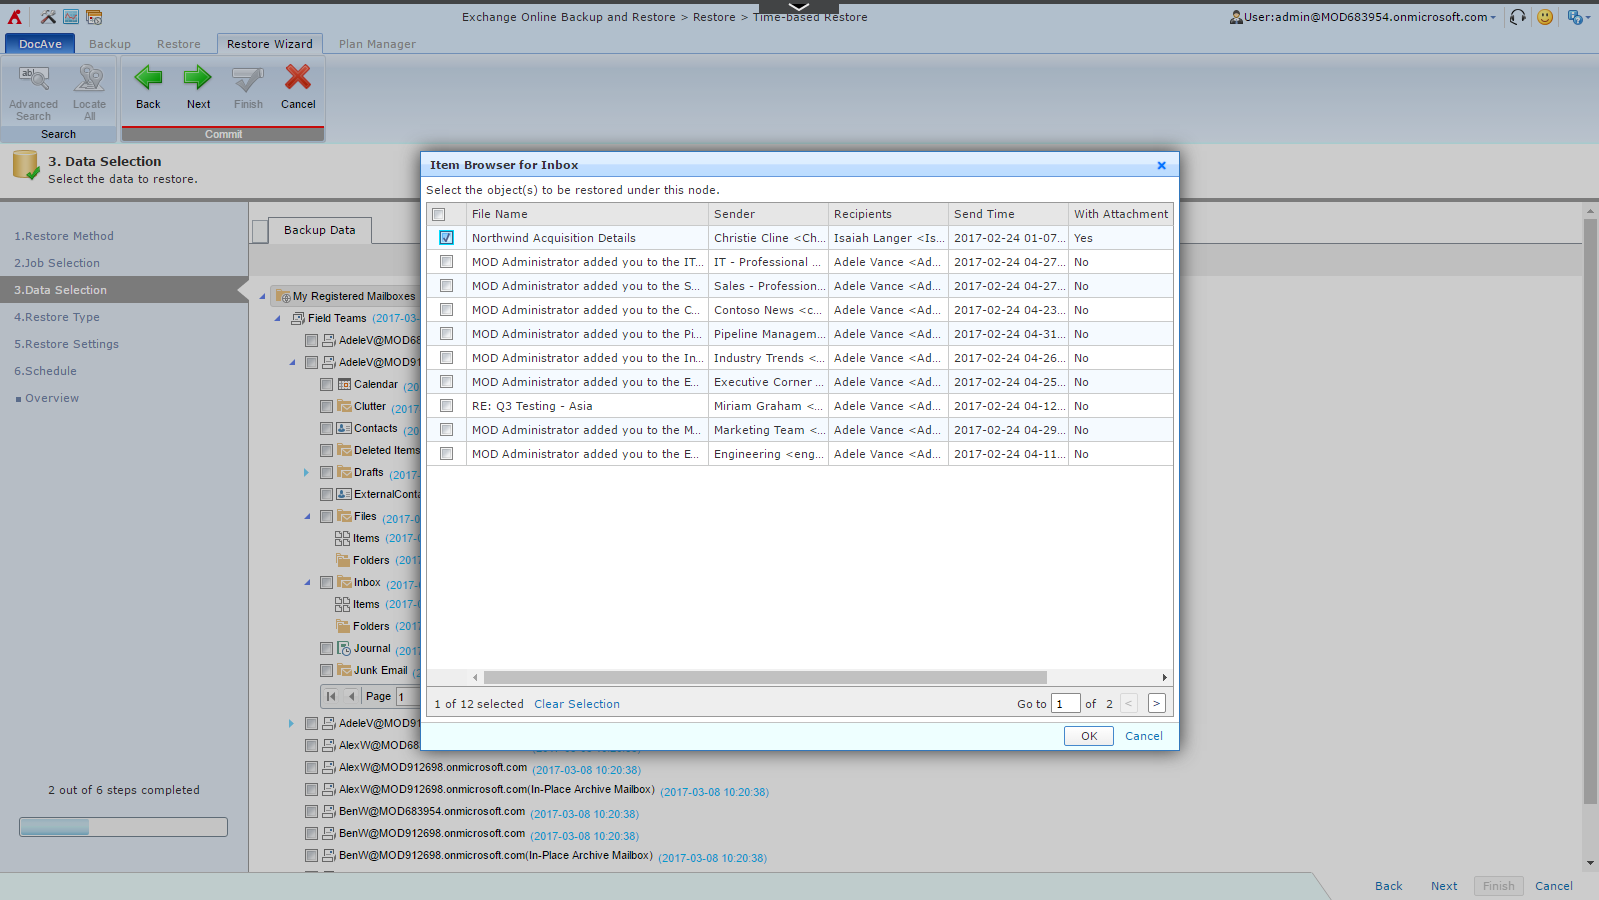Viewport: 1599px width, 900px height.
Task: Open the Backup tab
Action: tap(110, 44)
